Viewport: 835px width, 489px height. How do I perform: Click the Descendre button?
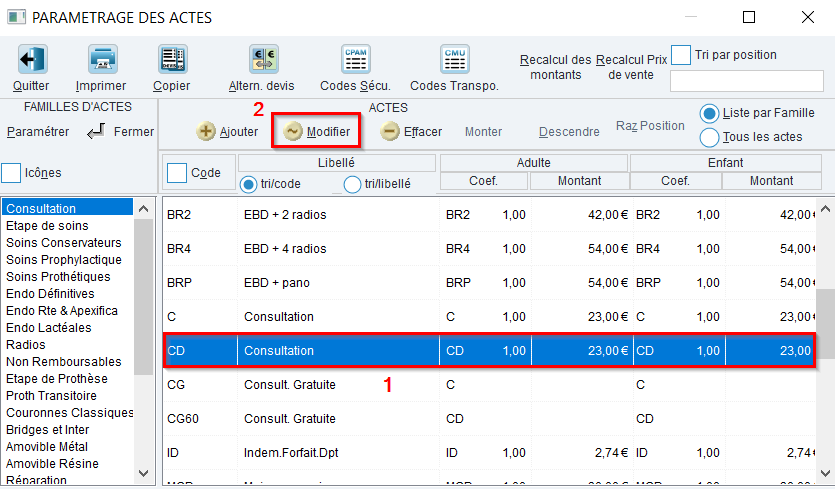click(x=569, y=132)
